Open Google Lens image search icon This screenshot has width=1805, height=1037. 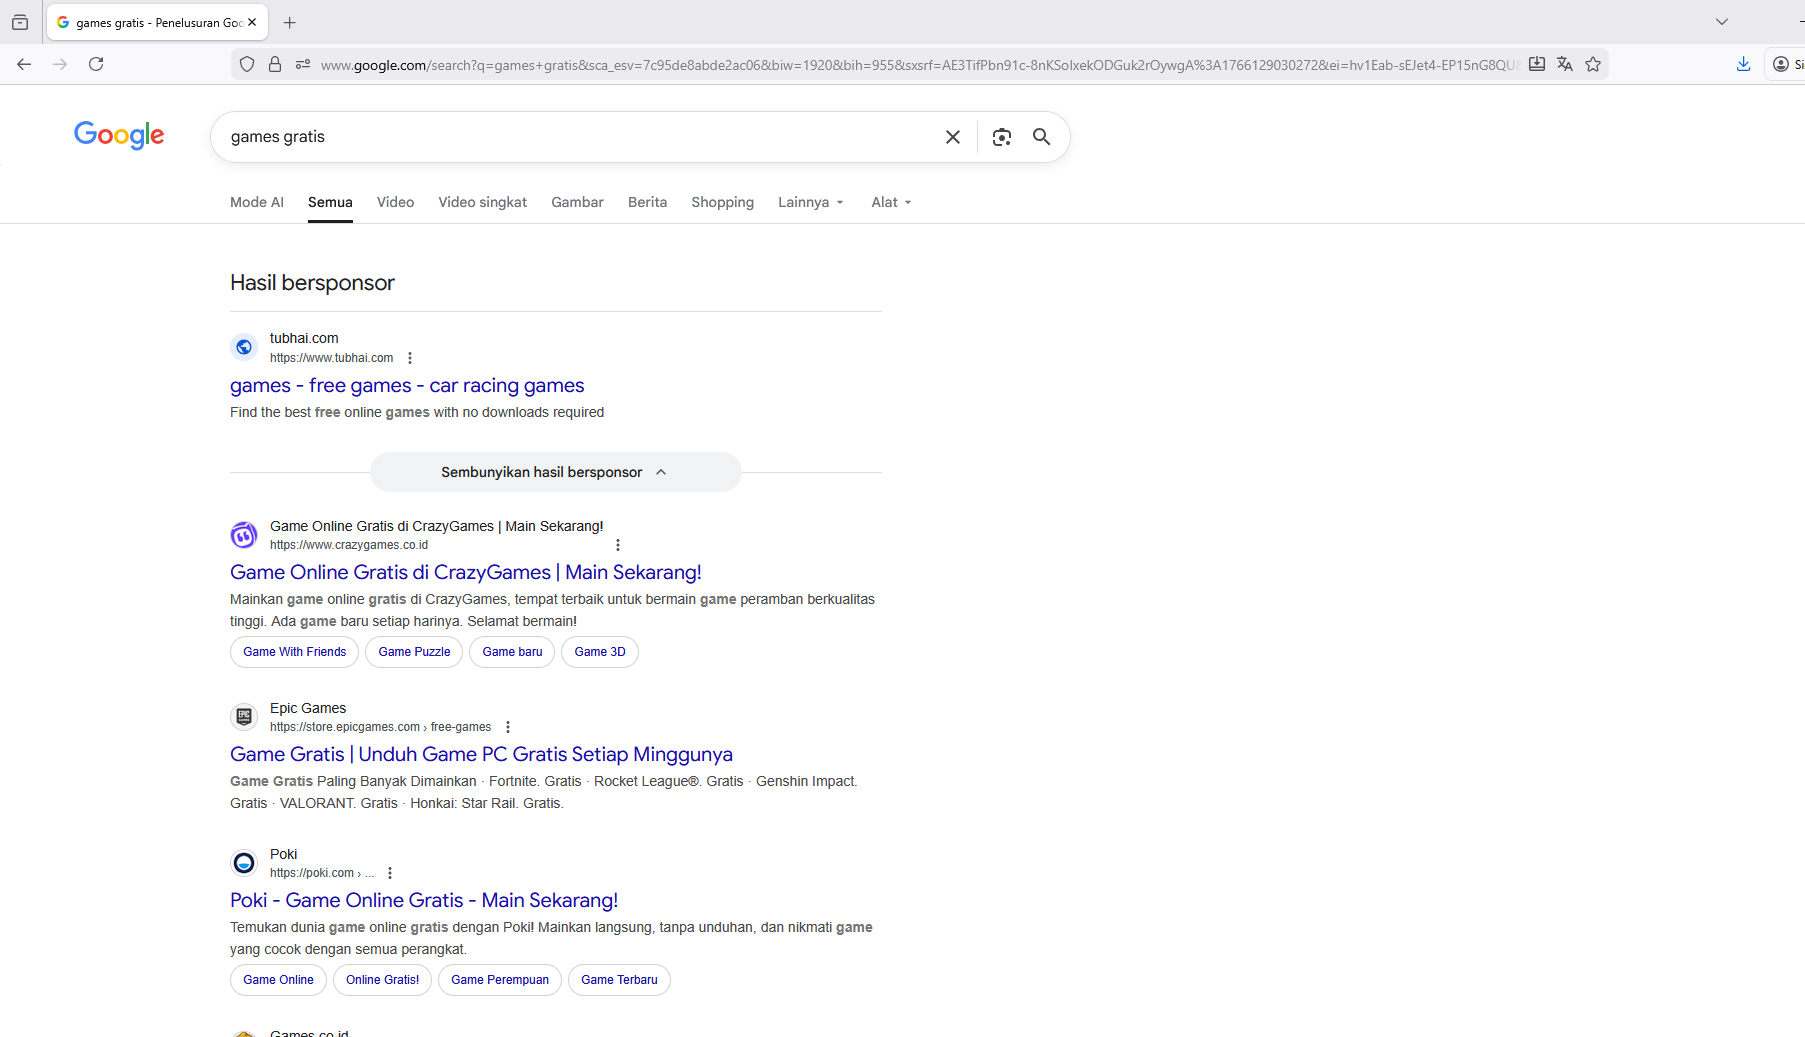point(1001,137)
